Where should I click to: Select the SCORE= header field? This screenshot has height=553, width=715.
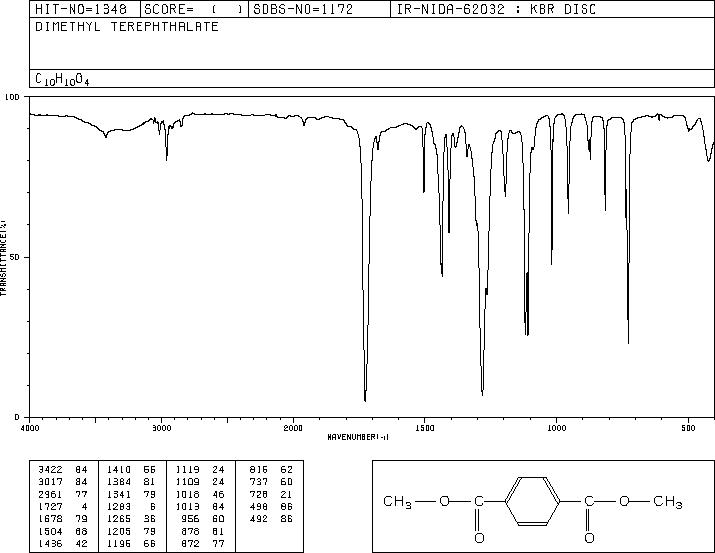(x=194, y=9)
